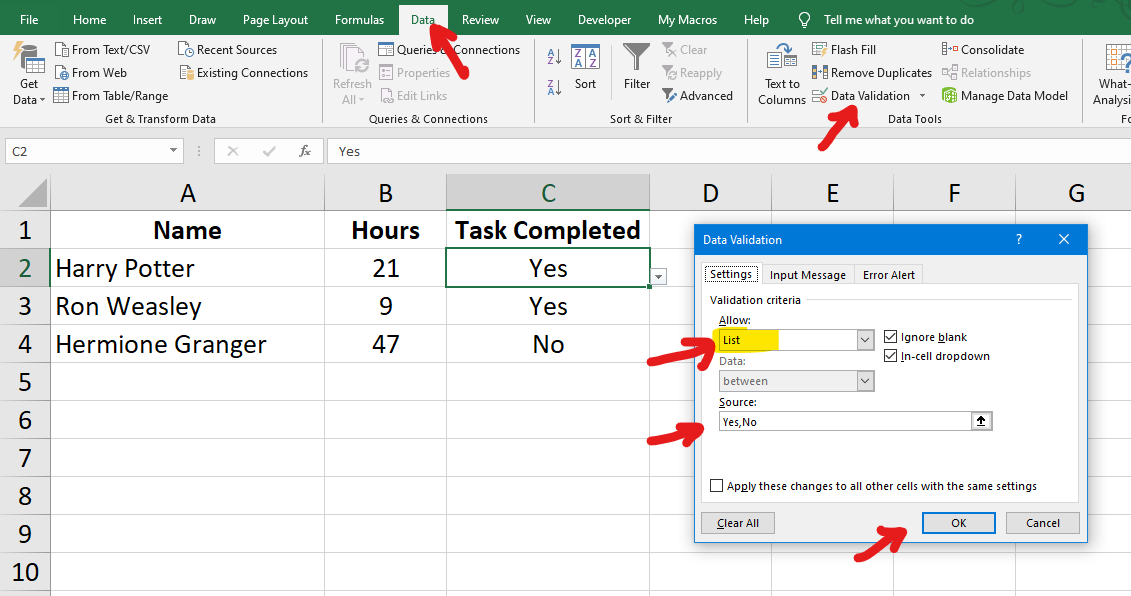Open Recent Sources
This screenshot has width=1131, height=596.
228,50
